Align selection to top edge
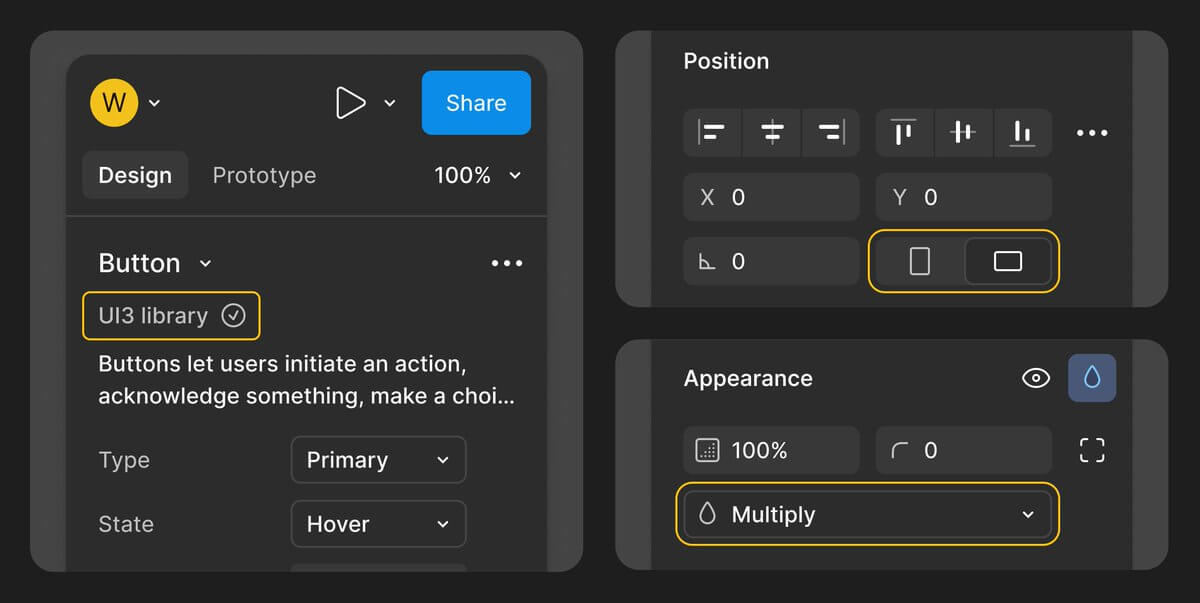Image resolution: width=1200 pixels, height=603 pixels. [904, 133]
